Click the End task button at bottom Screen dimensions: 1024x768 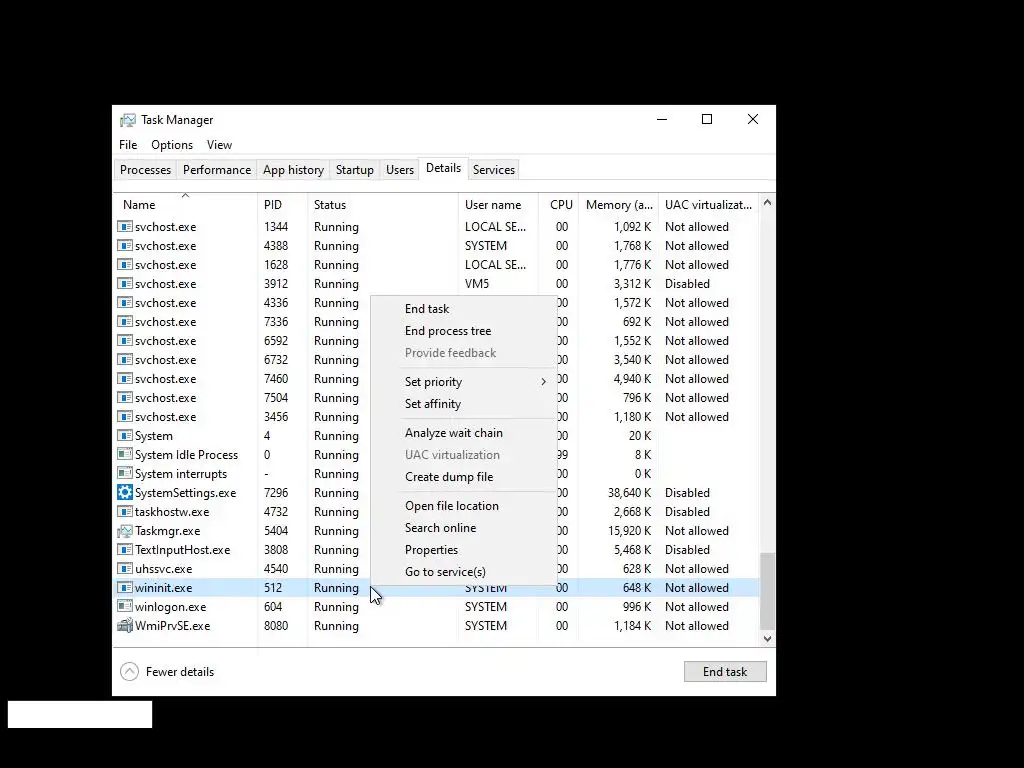click(x=725, y=671)
